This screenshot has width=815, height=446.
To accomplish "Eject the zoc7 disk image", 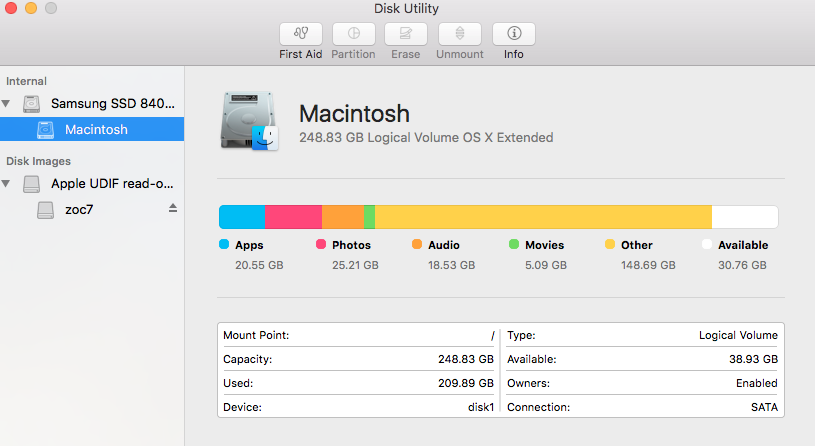I will point(173,208).
